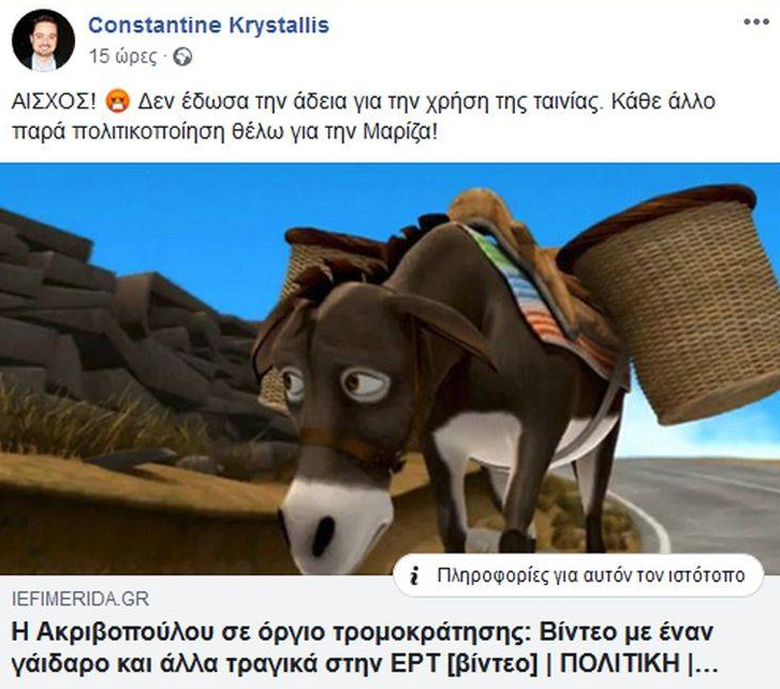This screenshot has width=780, height=689.
Task: Click the '15 ώρες' post timestamp
Action: pyautogui.click(x=123, y=57)
